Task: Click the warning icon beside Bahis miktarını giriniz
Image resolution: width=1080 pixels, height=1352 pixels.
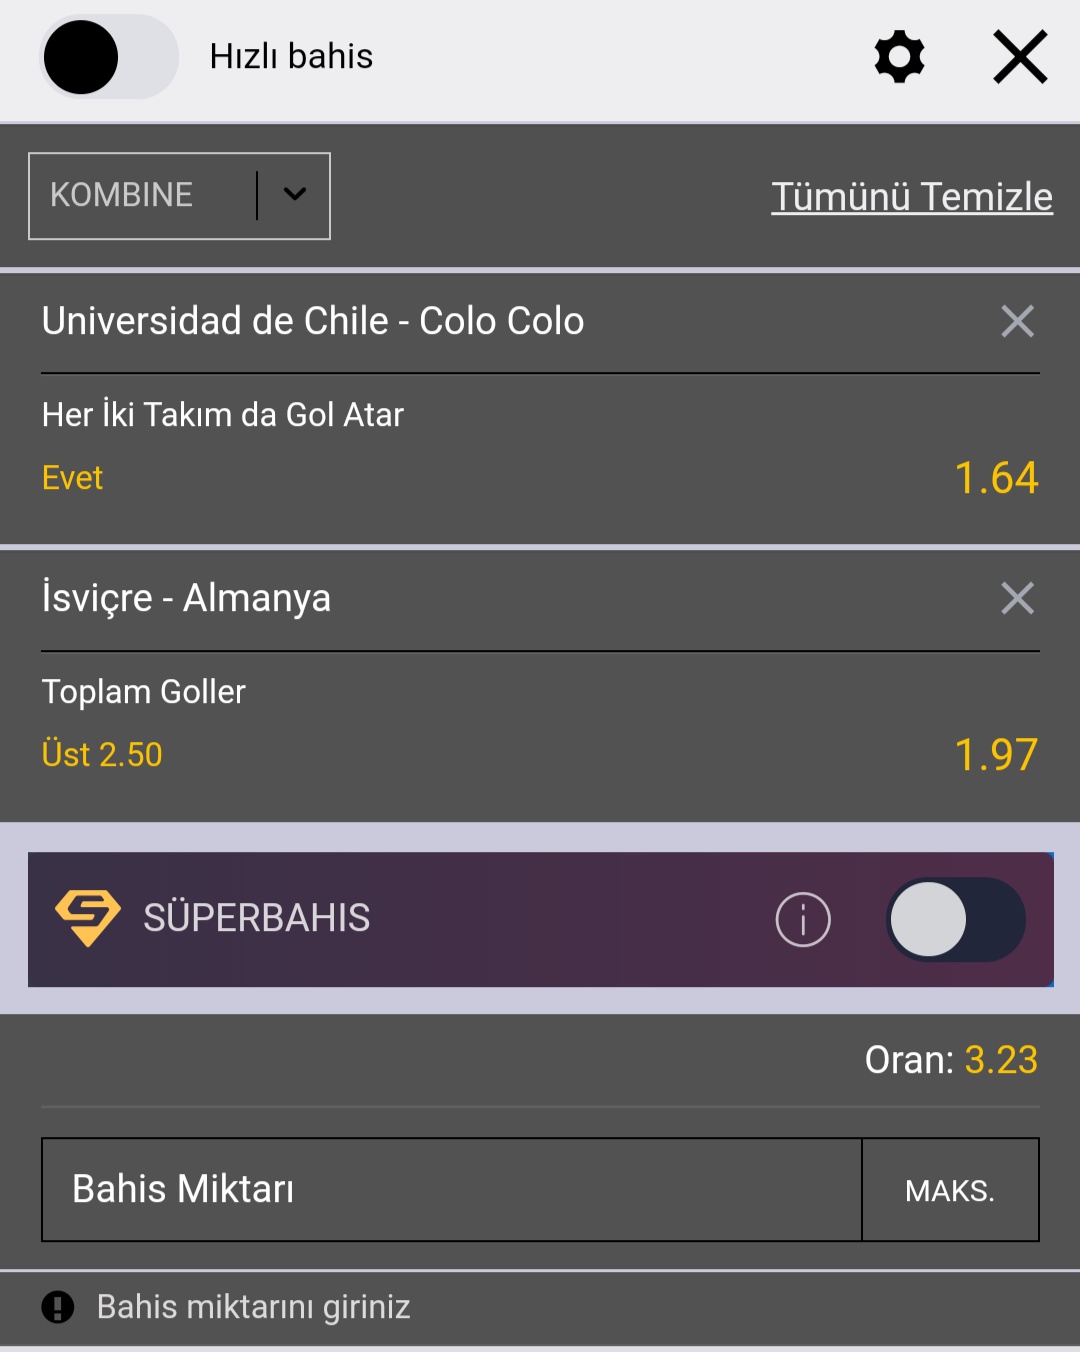Action: pyautogui.click(x=58, y=1307)
